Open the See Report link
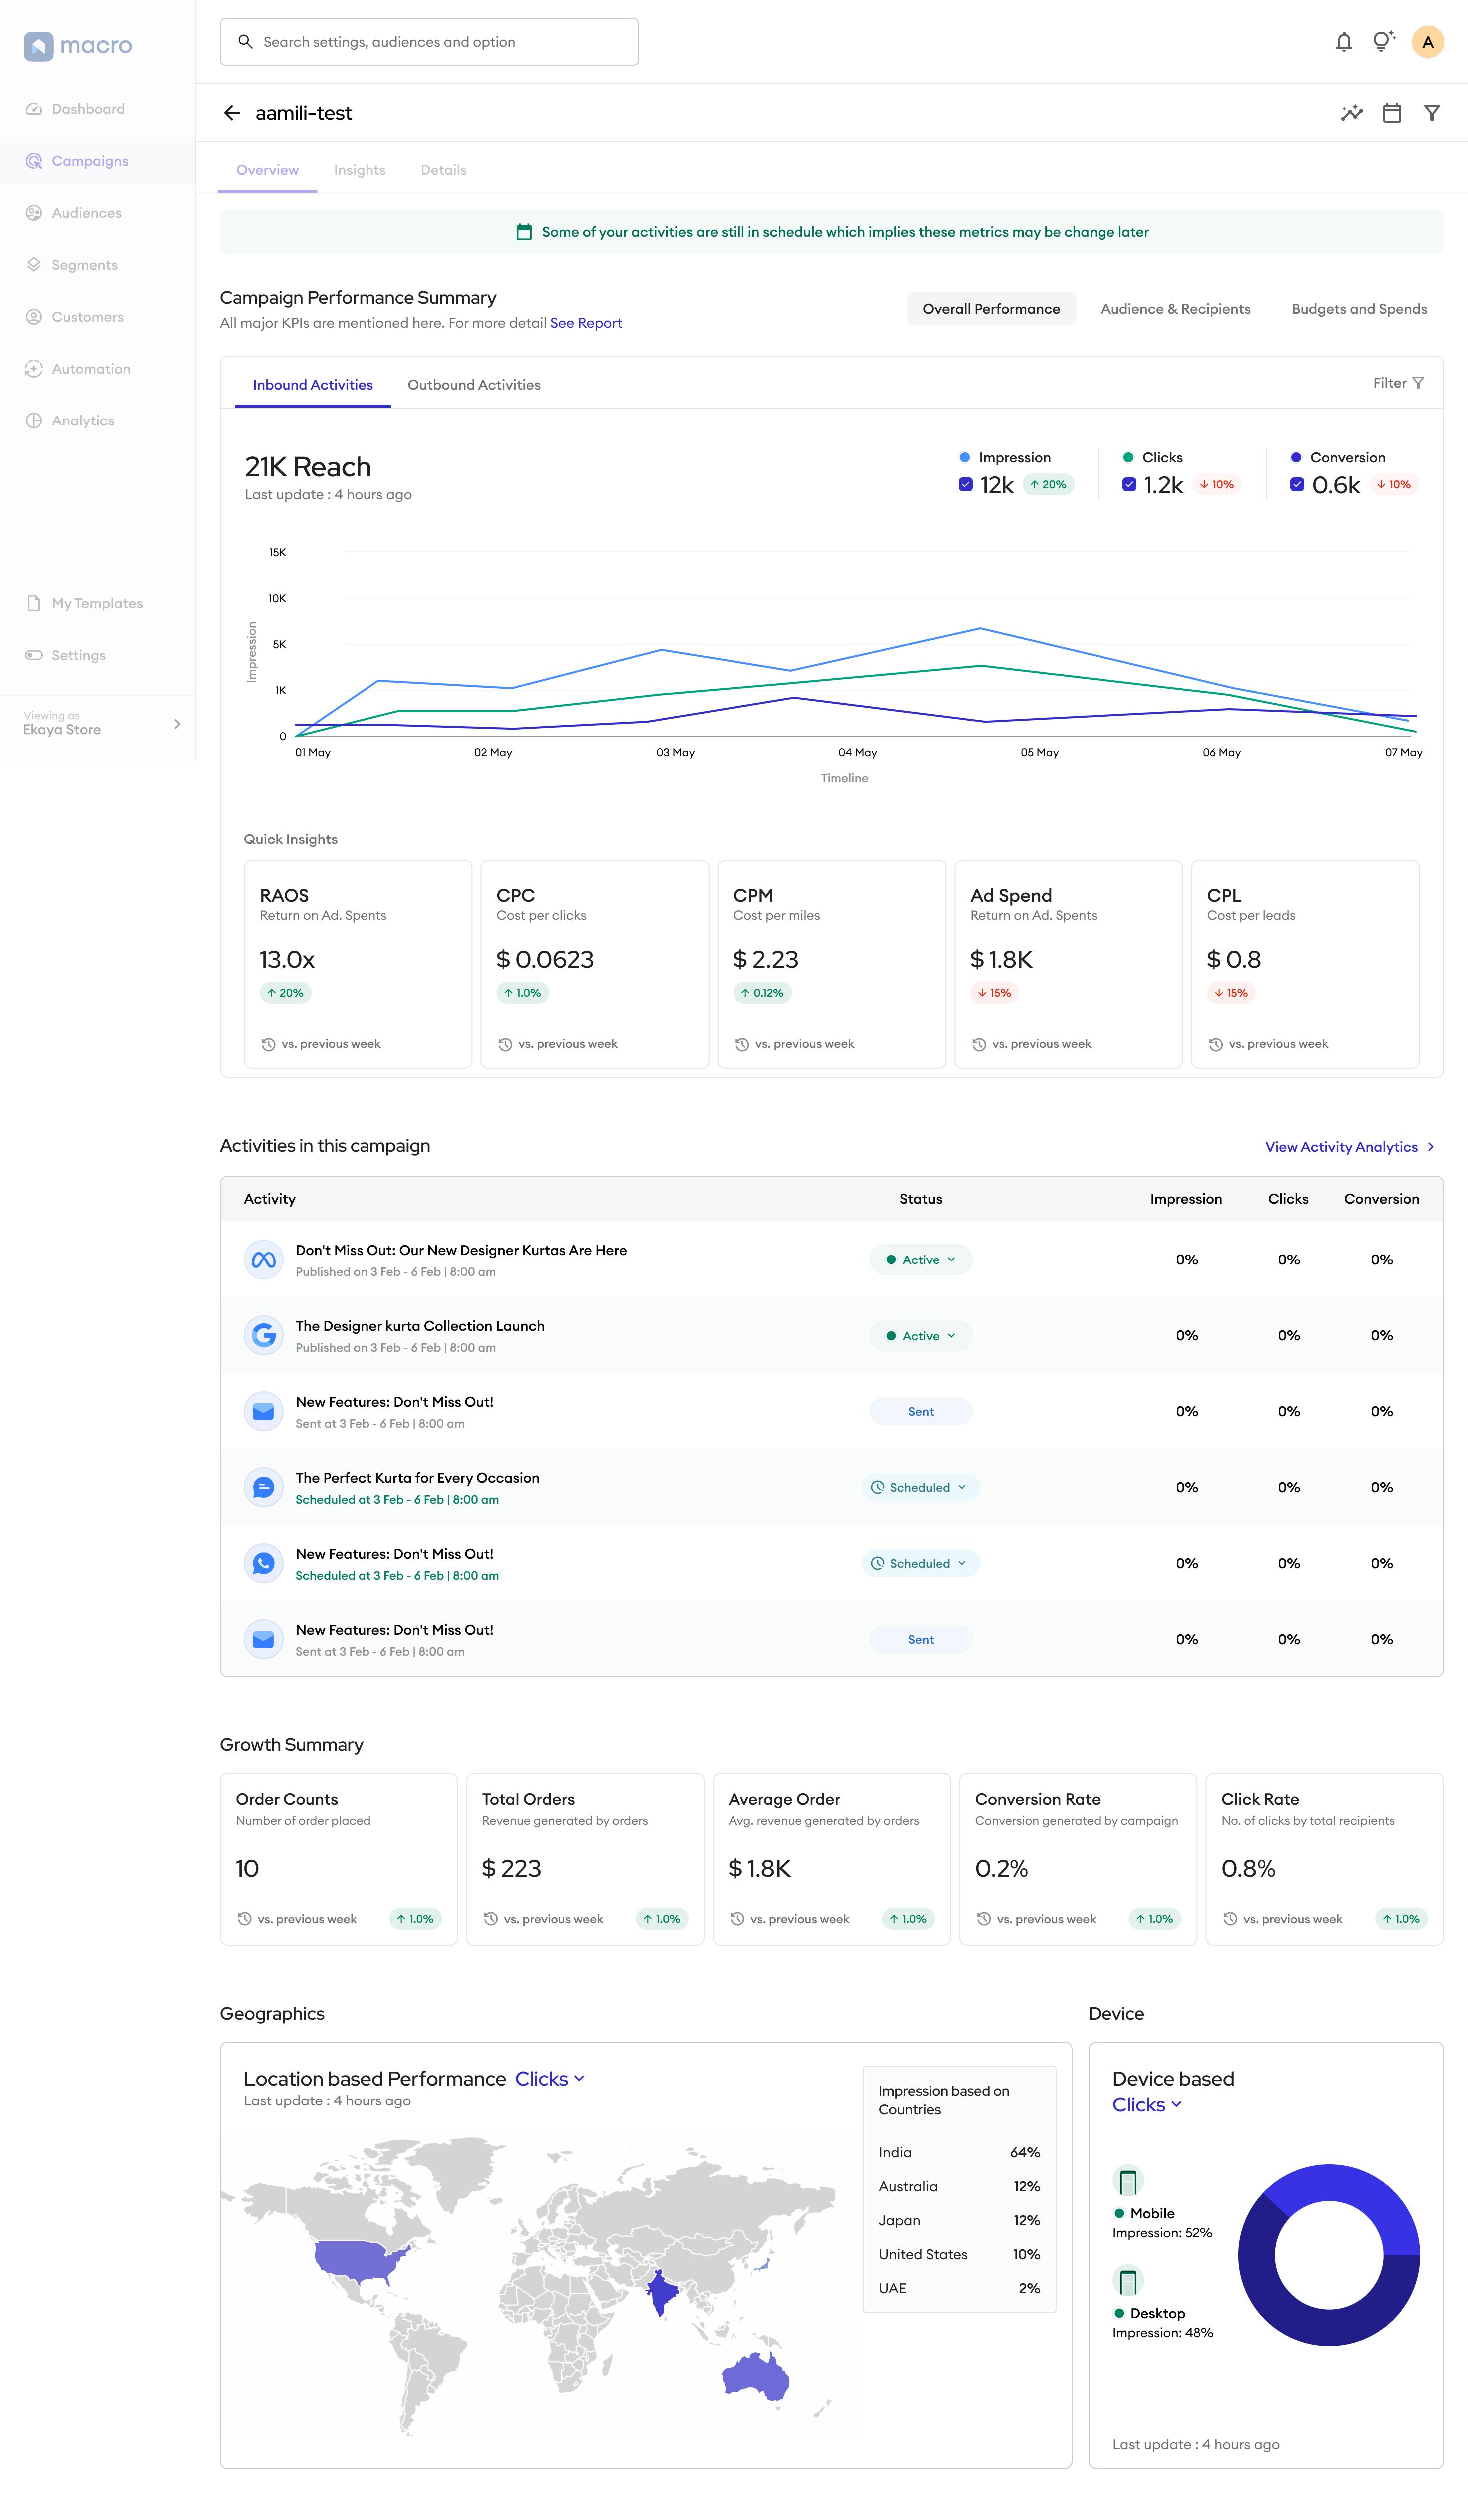 [586, 323]
